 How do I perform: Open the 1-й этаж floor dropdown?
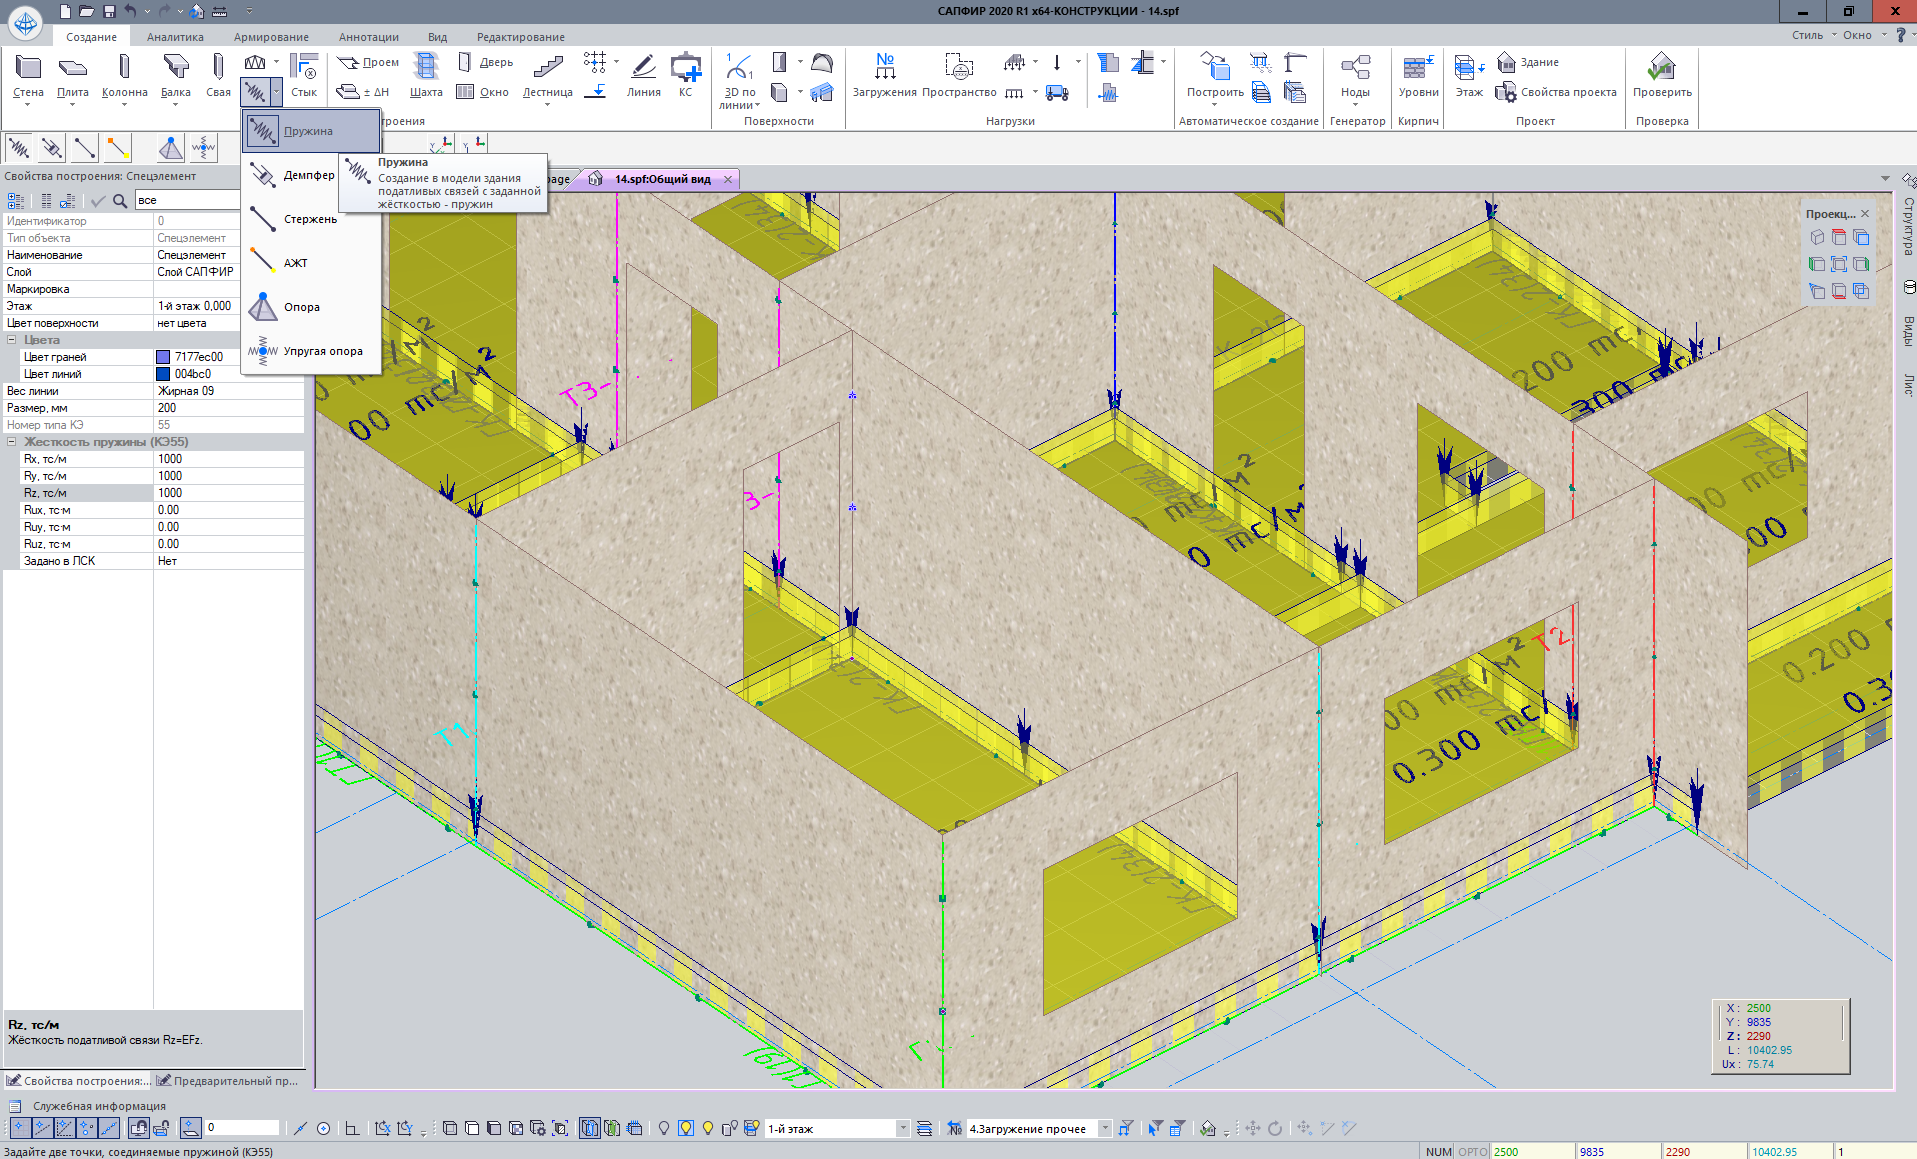pos(902,1128)
